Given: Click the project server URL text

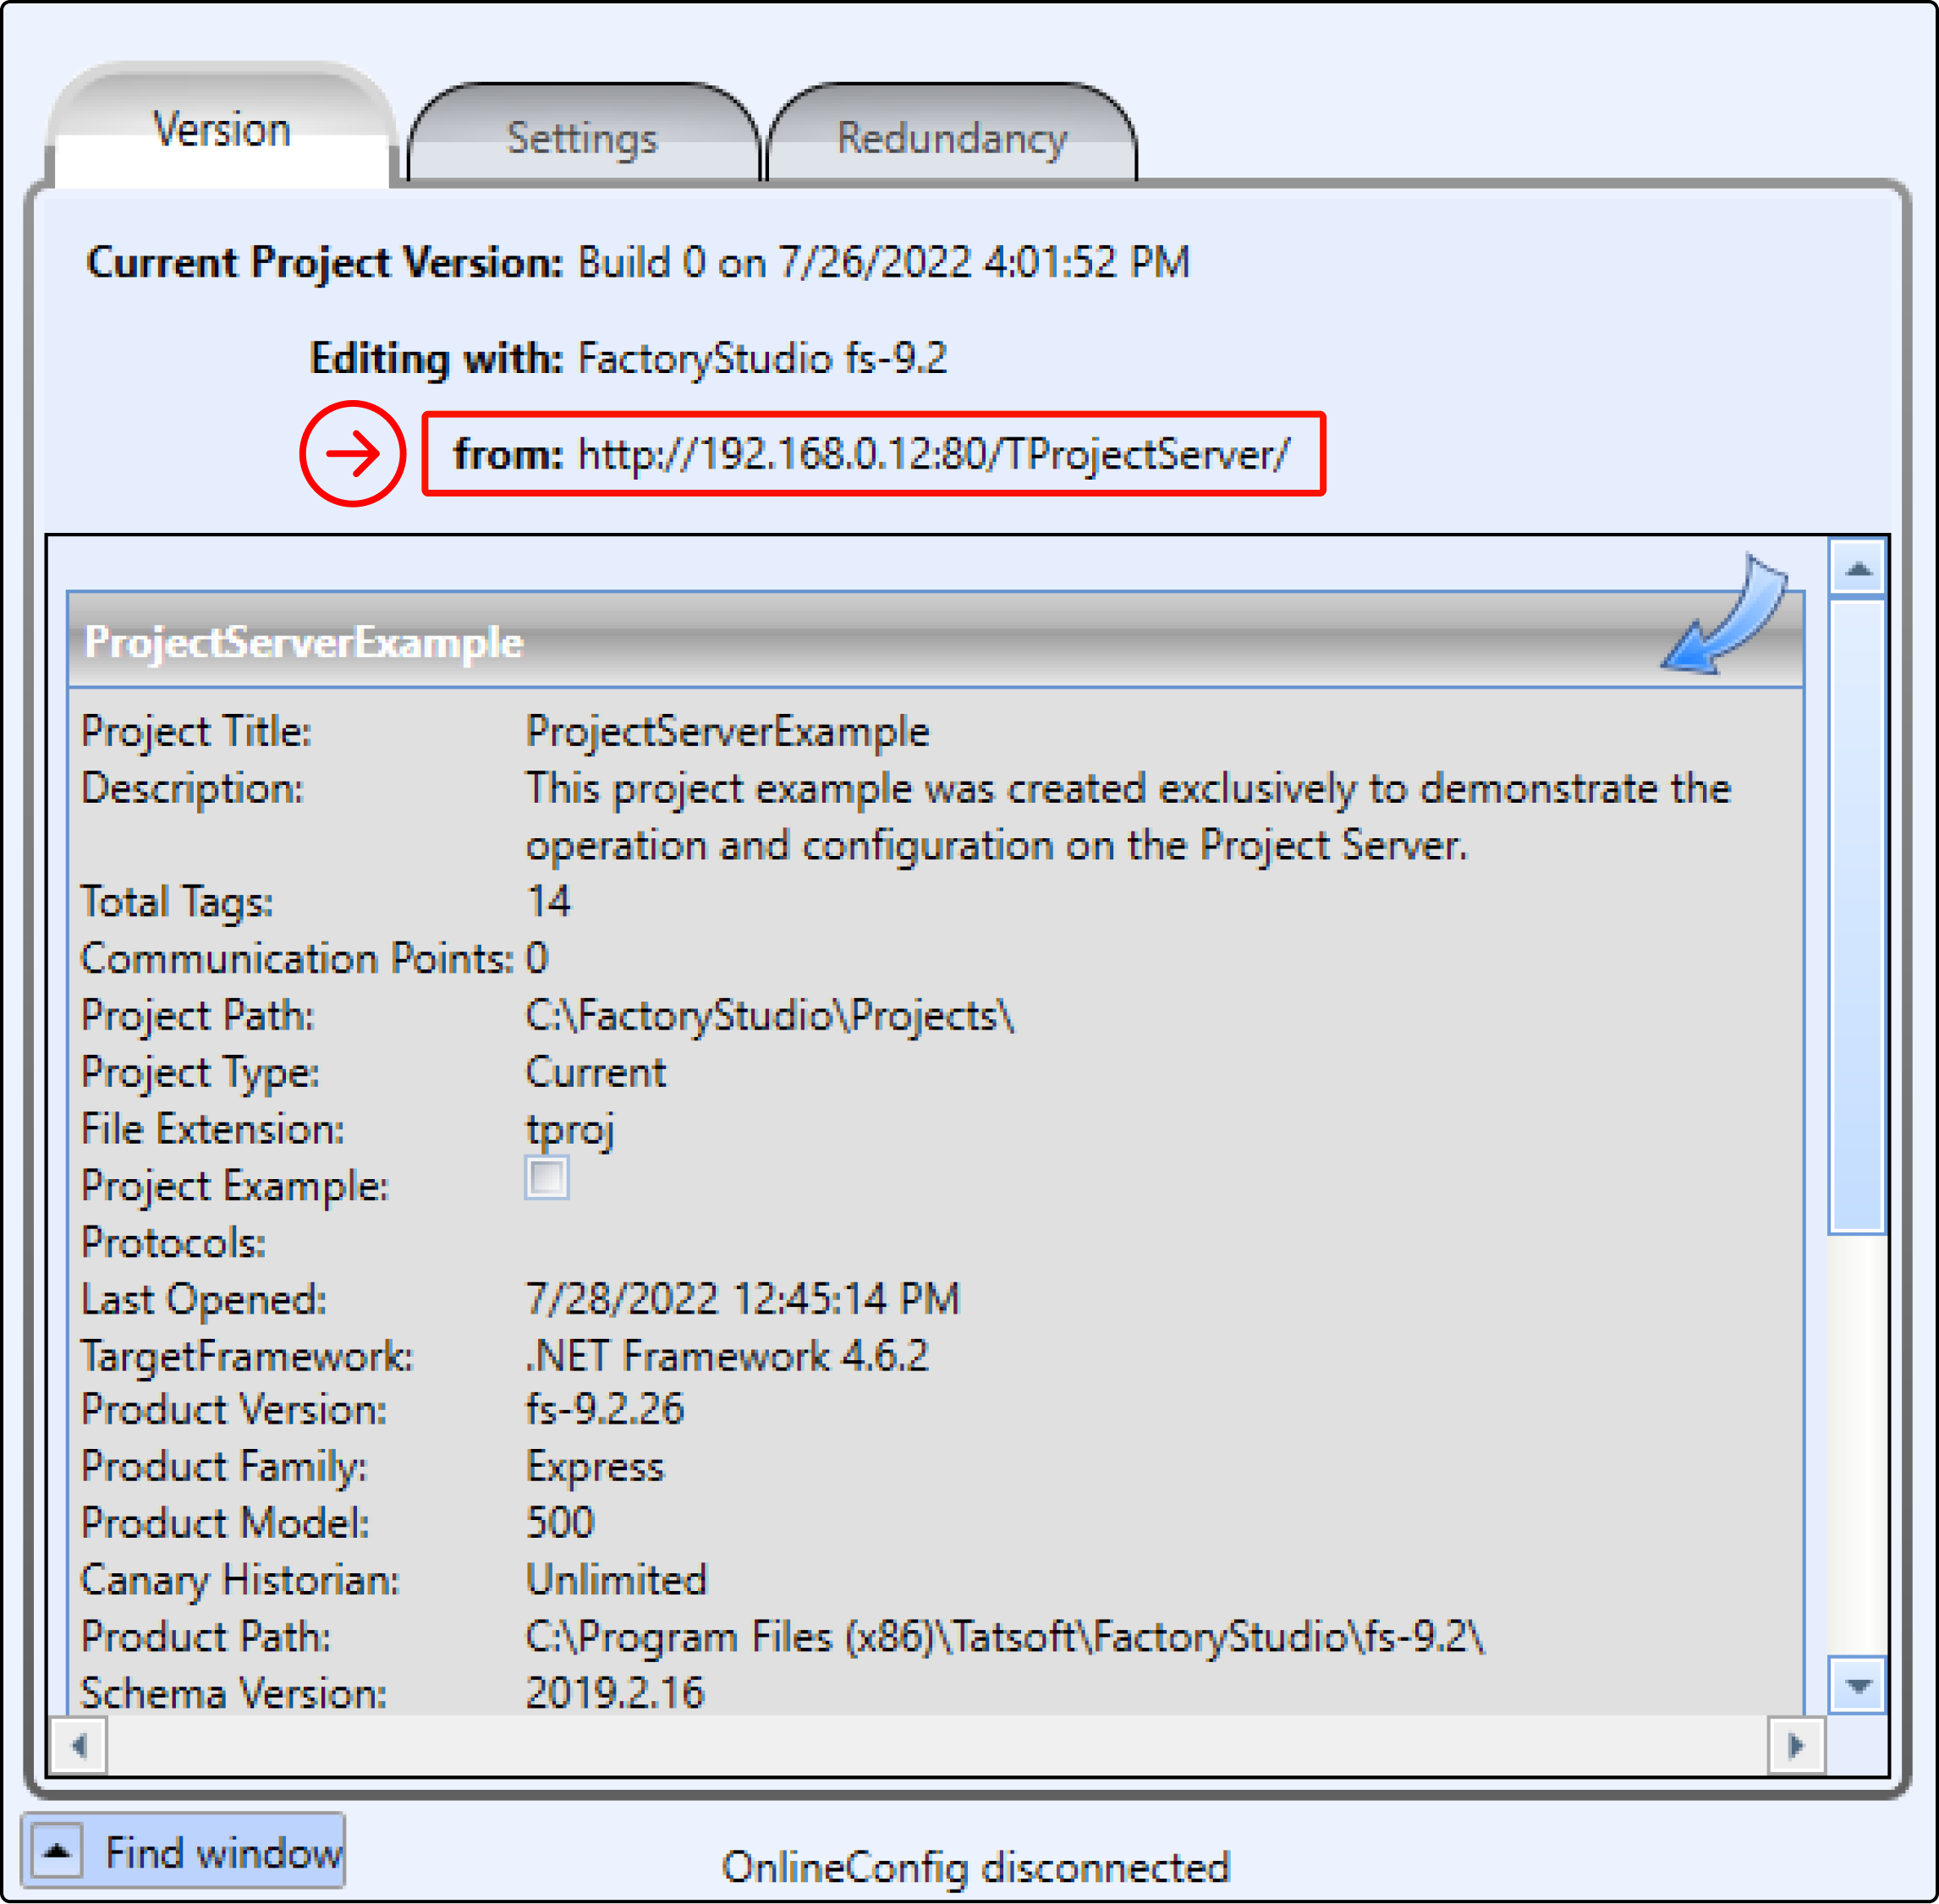Looking at the screenshot, I should click(x=934, y=454).
